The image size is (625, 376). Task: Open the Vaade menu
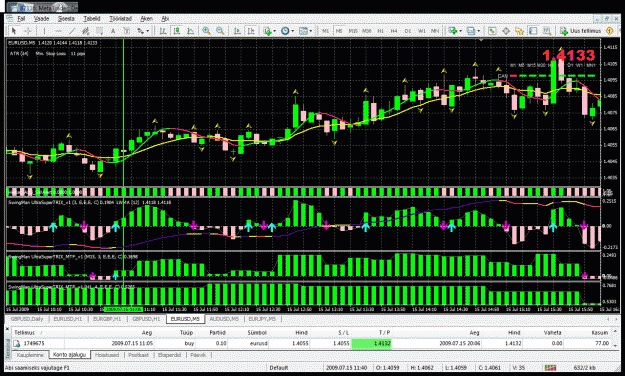tap(41, 18)
